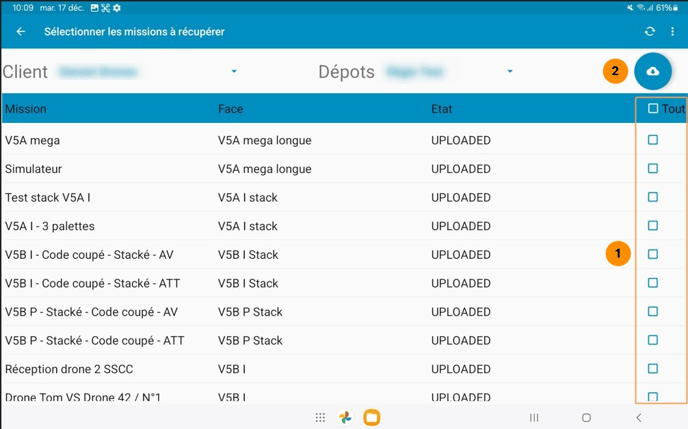Select the V5A mega mission checkbox
Viewport: 688px width, 429px height.
pyautogui.click(x=653, y=140)
